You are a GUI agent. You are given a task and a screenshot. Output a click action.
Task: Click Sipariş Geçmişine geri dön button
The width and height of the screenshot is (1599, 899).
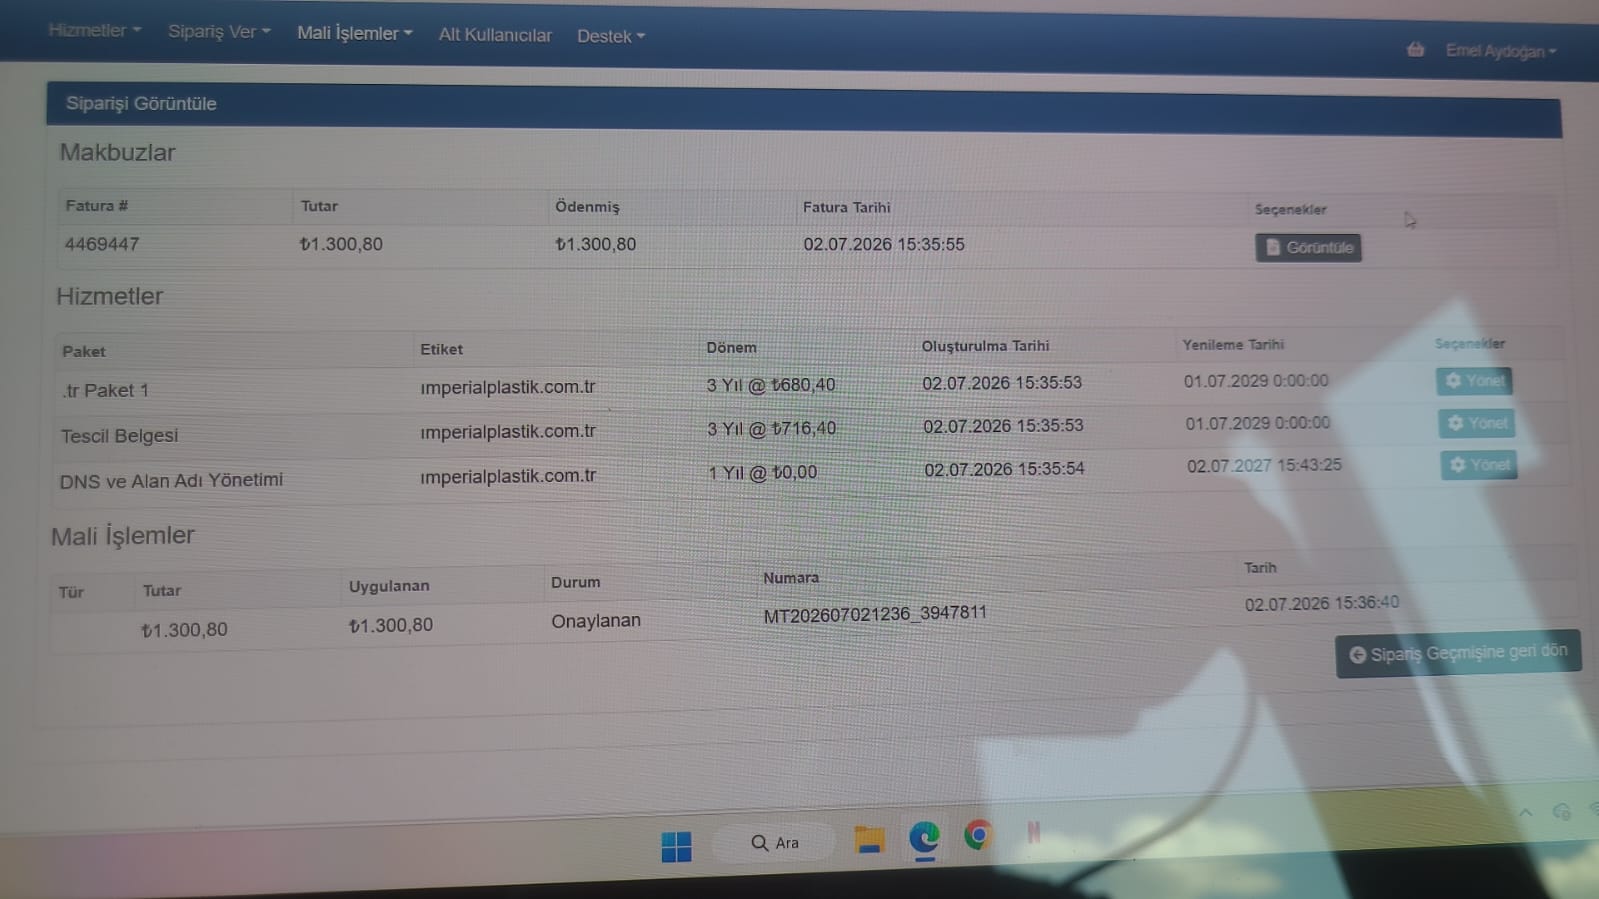point(1458,653)
